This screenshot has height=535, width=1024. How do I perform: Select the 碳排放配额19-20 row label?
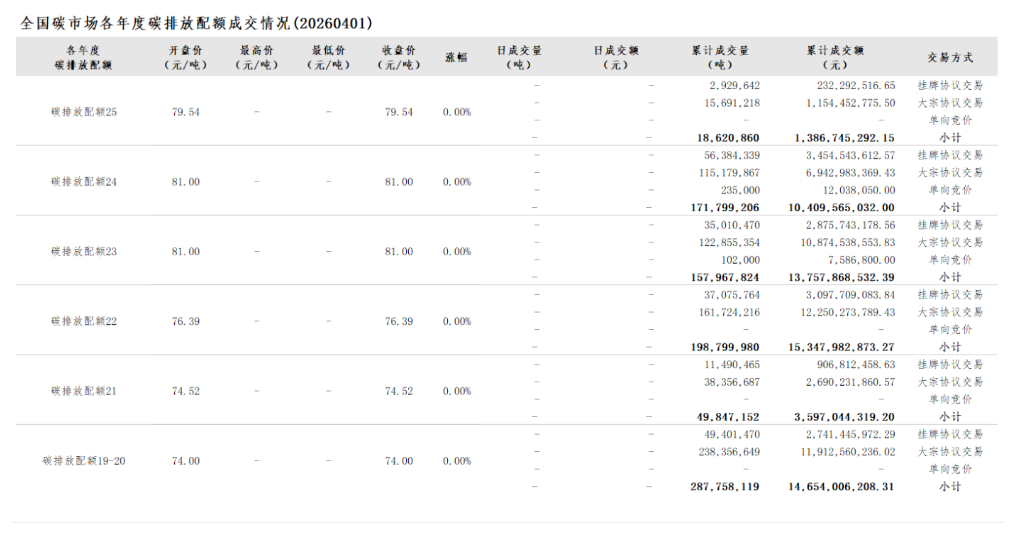coord(84,462)
